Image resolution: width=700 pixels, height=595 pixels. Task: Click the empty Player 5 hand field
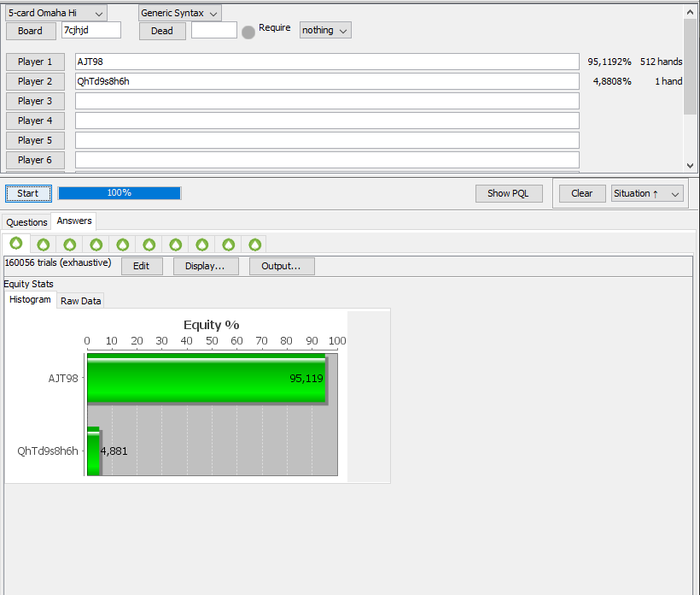click(327, 140)
